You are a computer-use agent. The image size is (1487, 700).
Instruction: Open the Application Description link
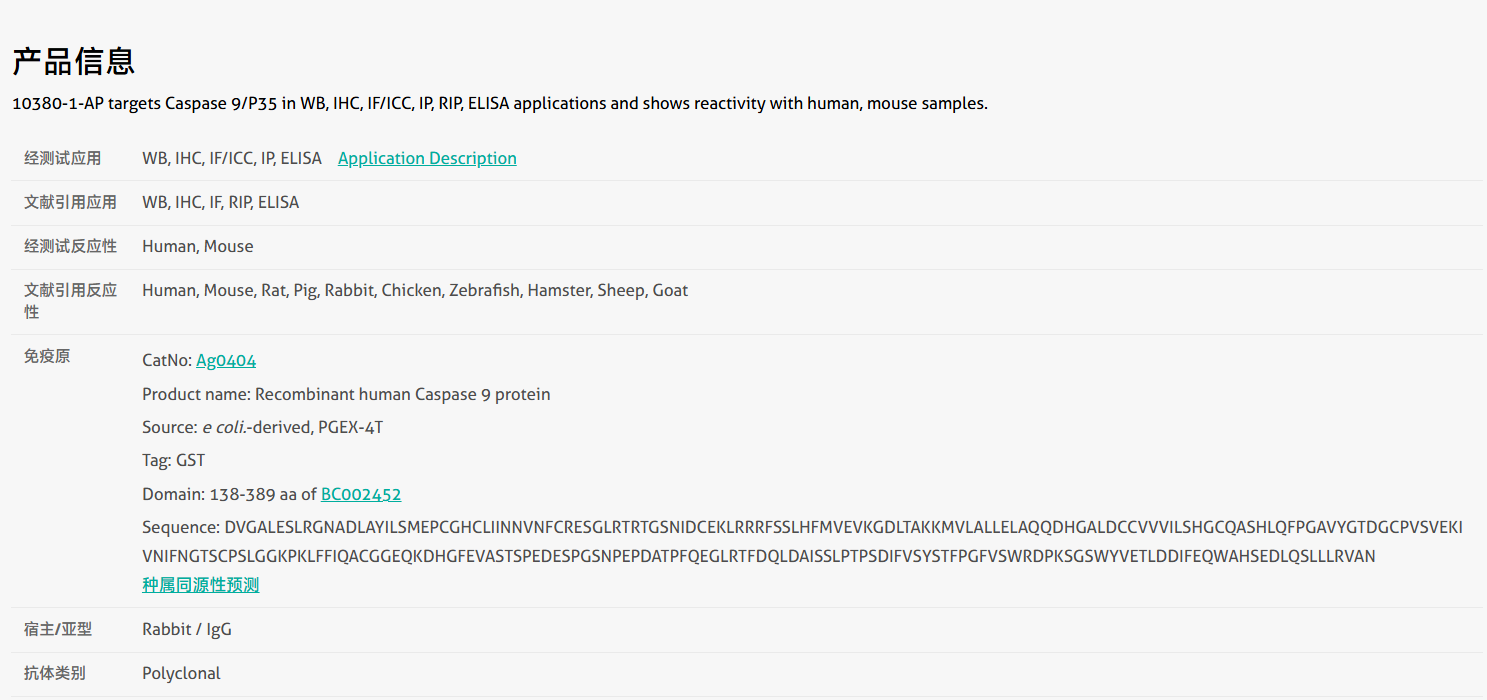(x=427, y=158)
